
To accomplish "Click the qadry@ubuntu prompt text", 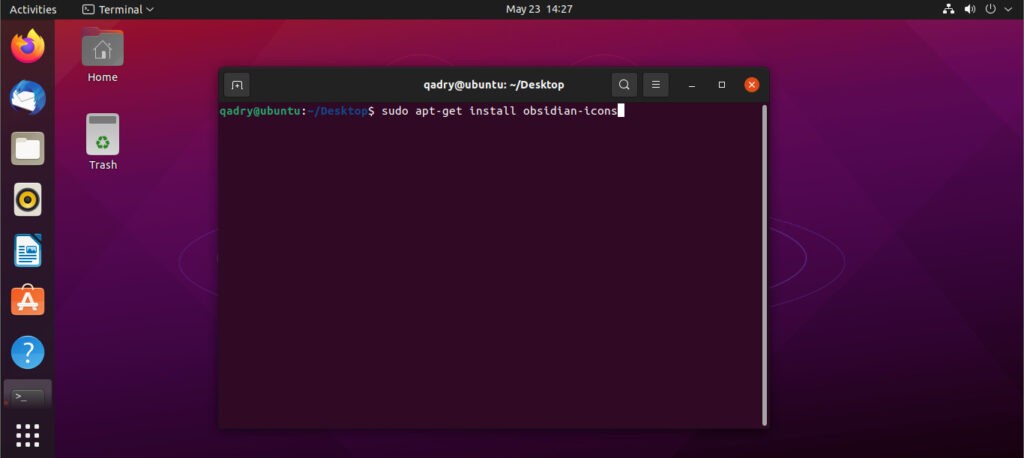I will click(259, 111).
